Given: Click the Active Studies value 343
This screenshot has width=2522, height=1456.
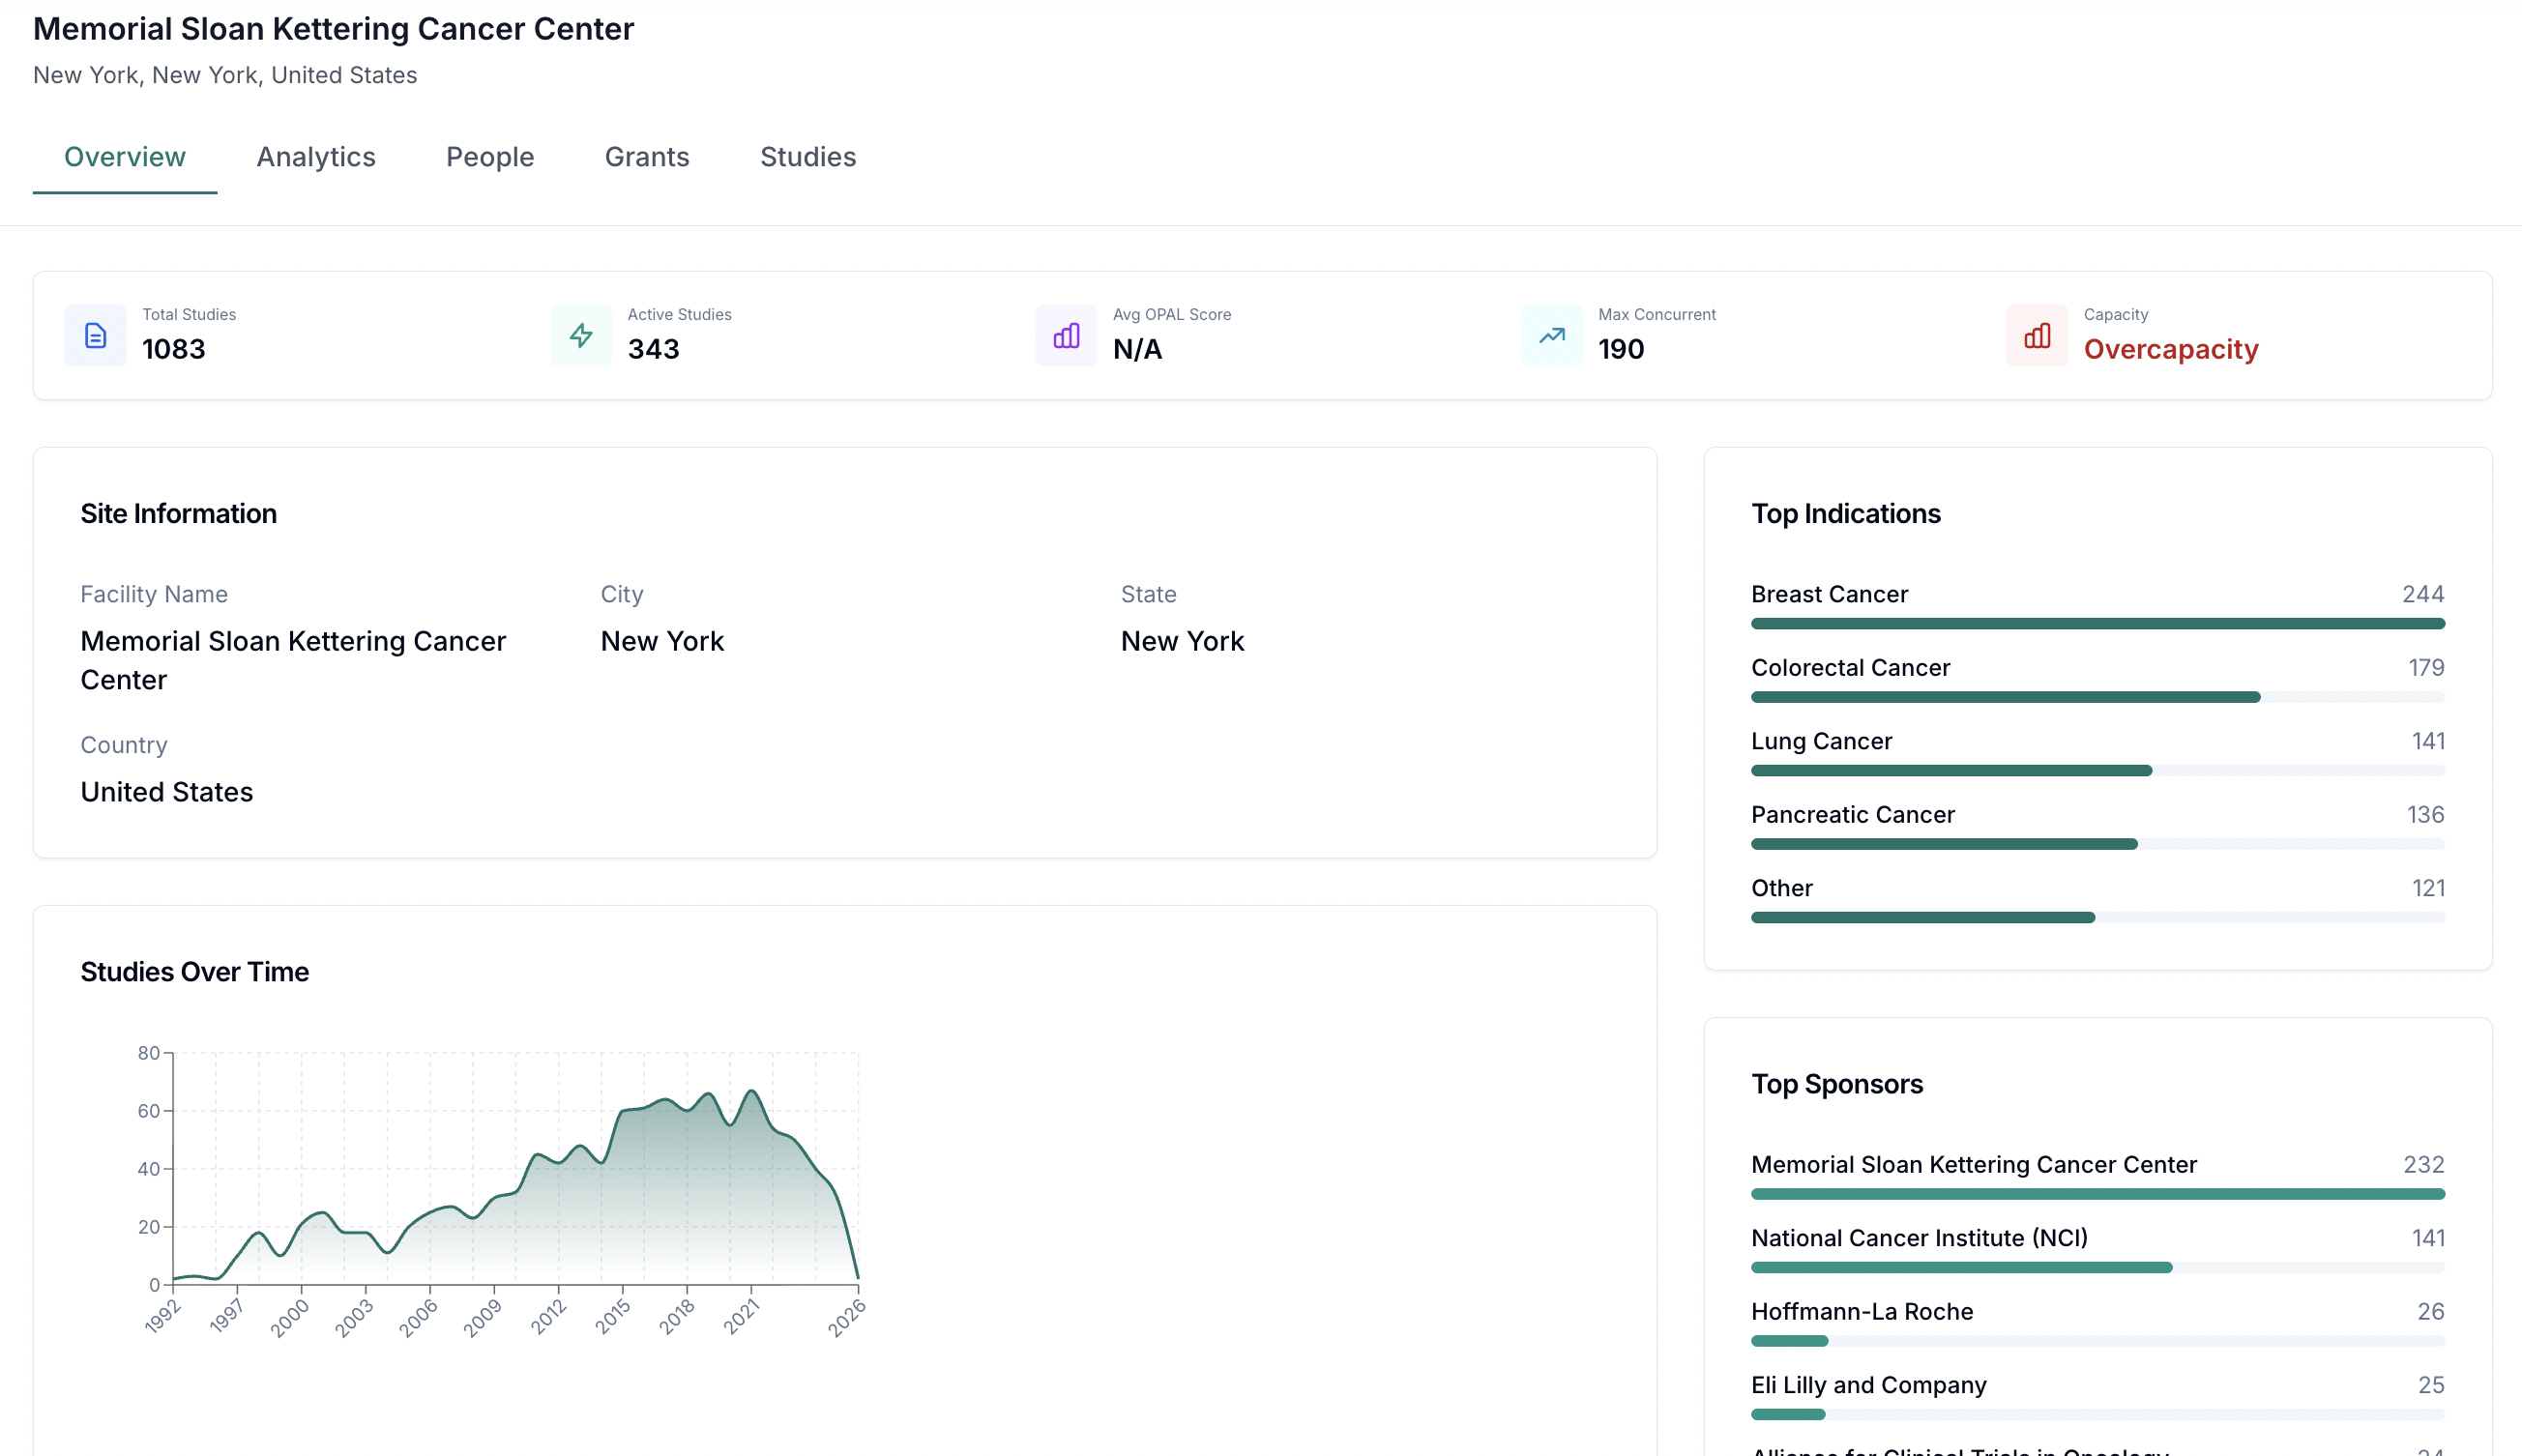Looking at the screenshot, I should (653, 349).
